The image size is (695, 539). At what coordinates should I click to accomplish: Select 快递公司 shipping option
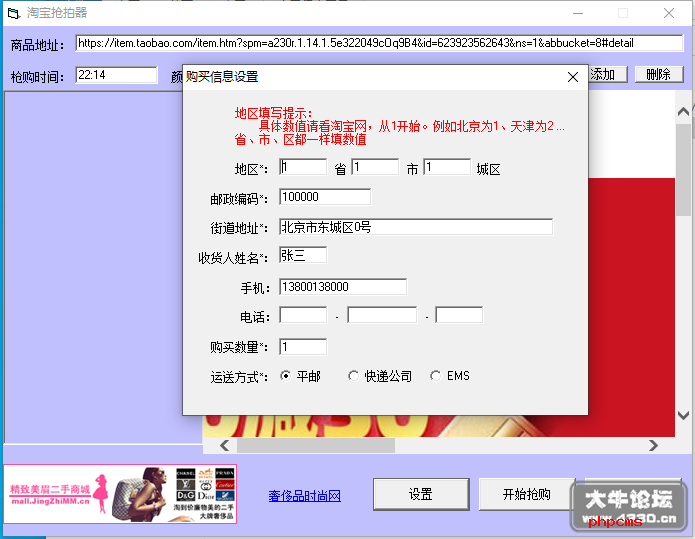tap(353, 376)
